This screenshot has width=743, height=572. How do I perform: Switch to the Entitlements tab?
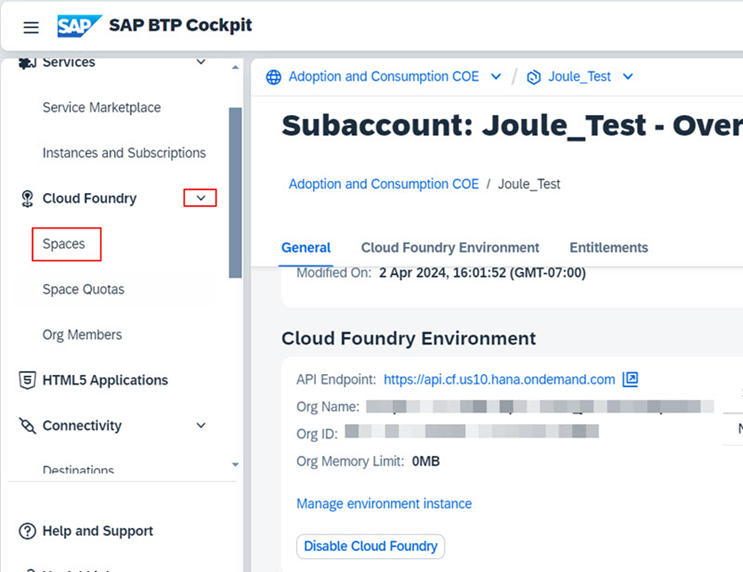(x=608, y=248)
